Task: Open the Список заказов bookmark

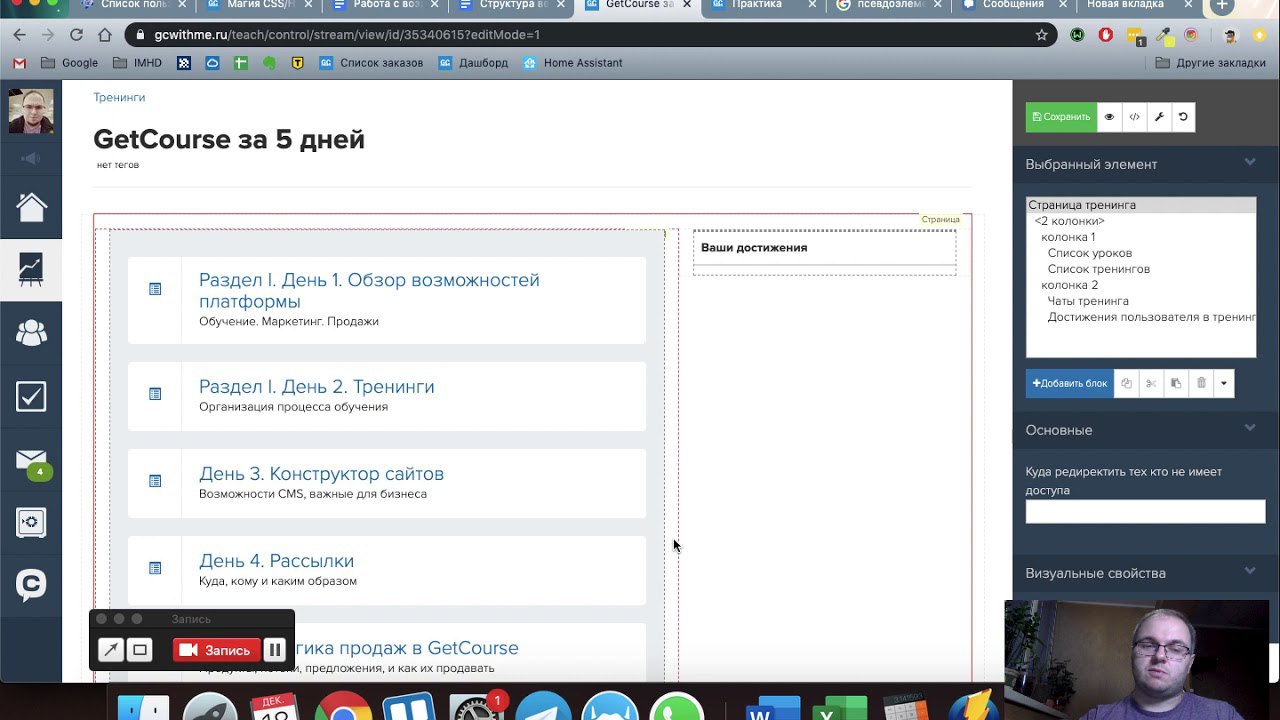Action: [371, 63]
